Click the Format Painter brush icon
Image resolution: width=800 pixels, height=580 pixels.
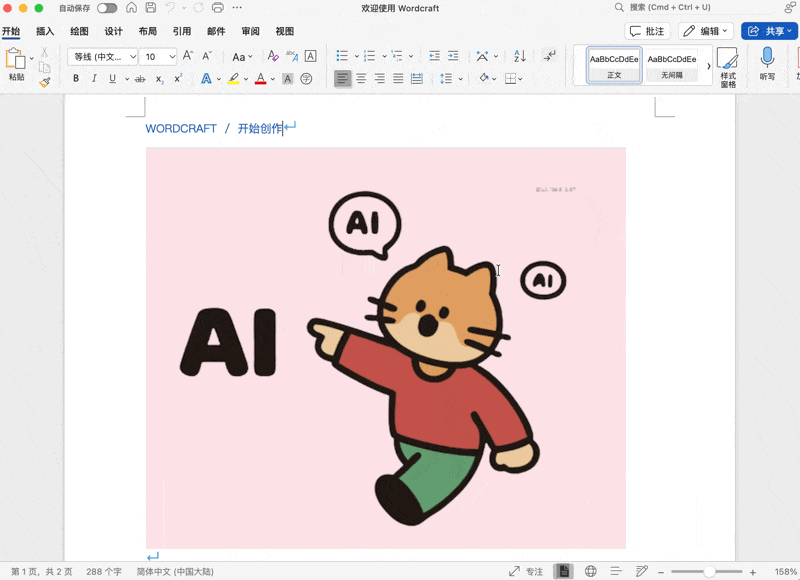pyautogui.click(x=44, y=82)
